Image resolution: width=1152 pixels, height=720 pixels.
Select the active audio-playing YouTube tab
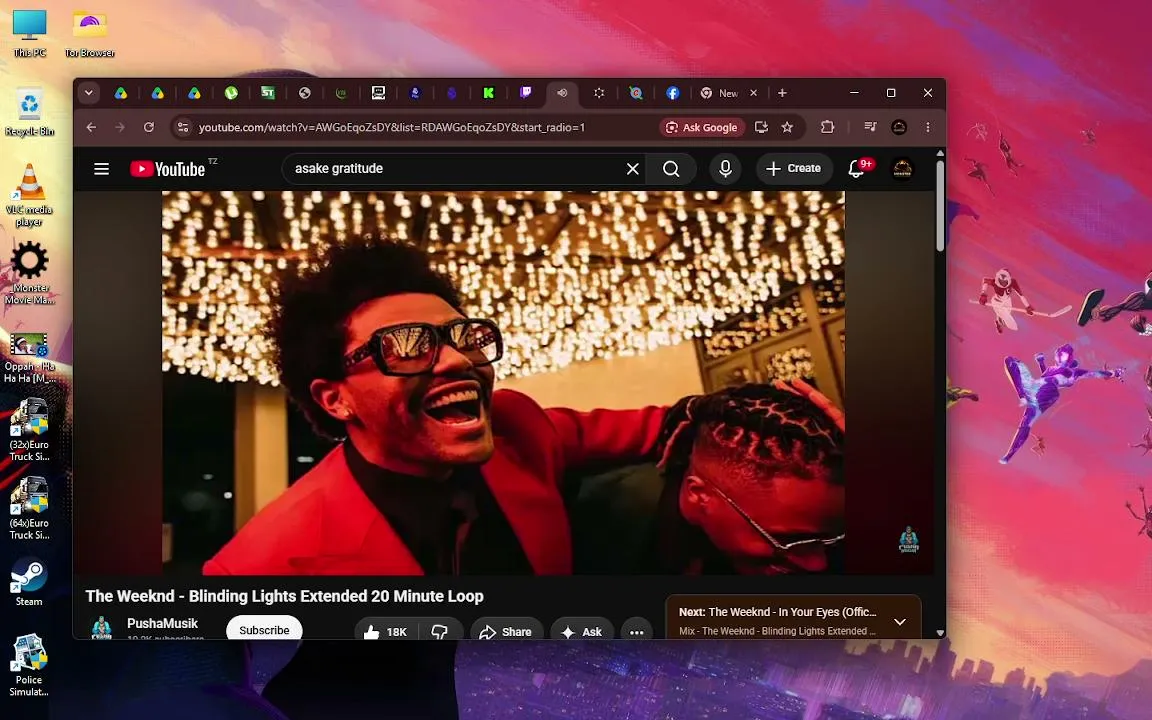click(562, 93)
